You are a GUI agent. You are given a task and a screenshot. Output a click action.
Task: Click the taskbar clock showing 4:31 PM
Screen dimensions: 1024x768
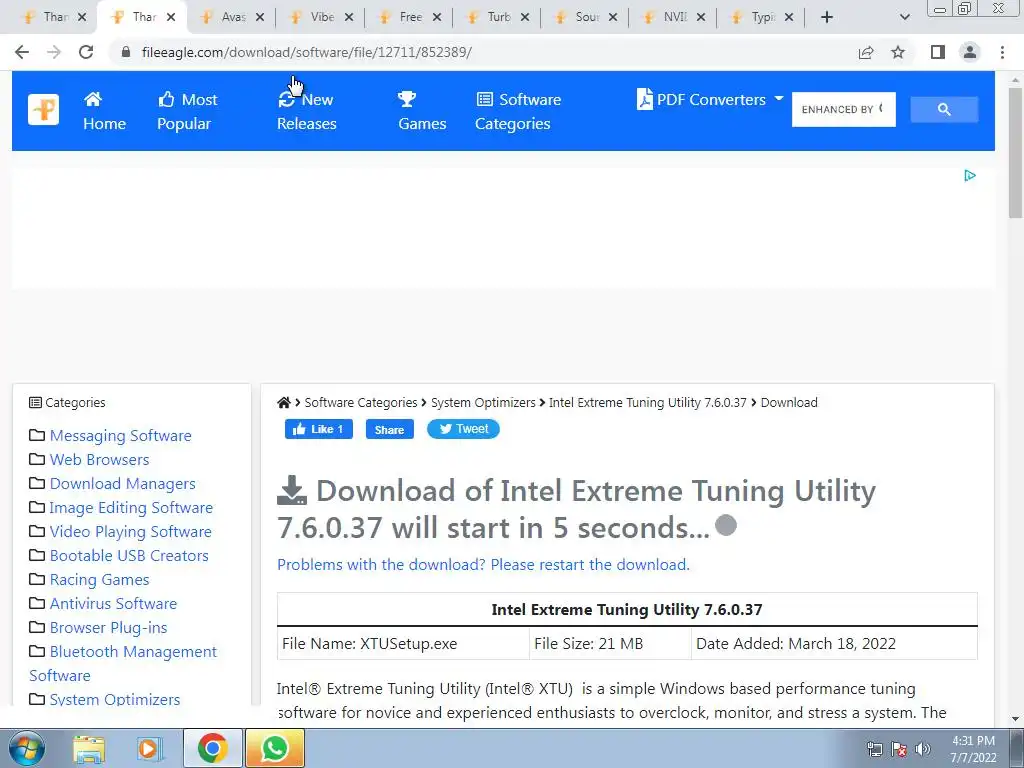pyautogui.click(x=973, y=749)
